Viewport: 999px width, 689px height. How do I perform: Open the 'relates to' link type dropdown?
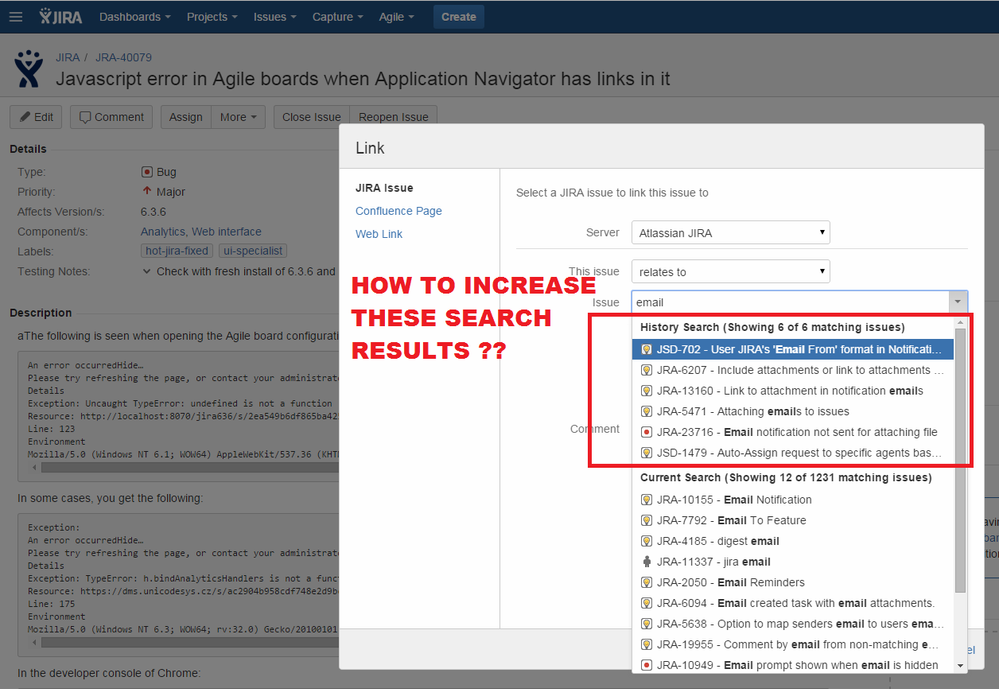730,272
